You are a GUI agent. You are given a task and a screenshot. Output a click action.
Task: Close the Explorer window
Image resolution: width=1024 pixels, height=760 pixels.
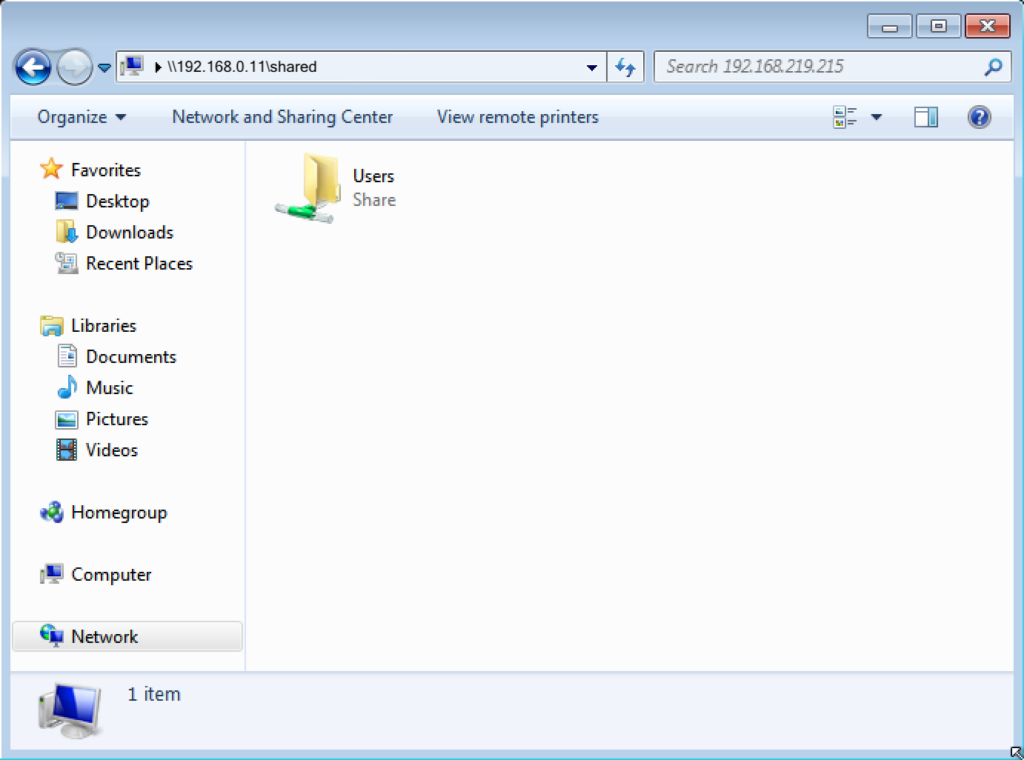coord(987,26)
